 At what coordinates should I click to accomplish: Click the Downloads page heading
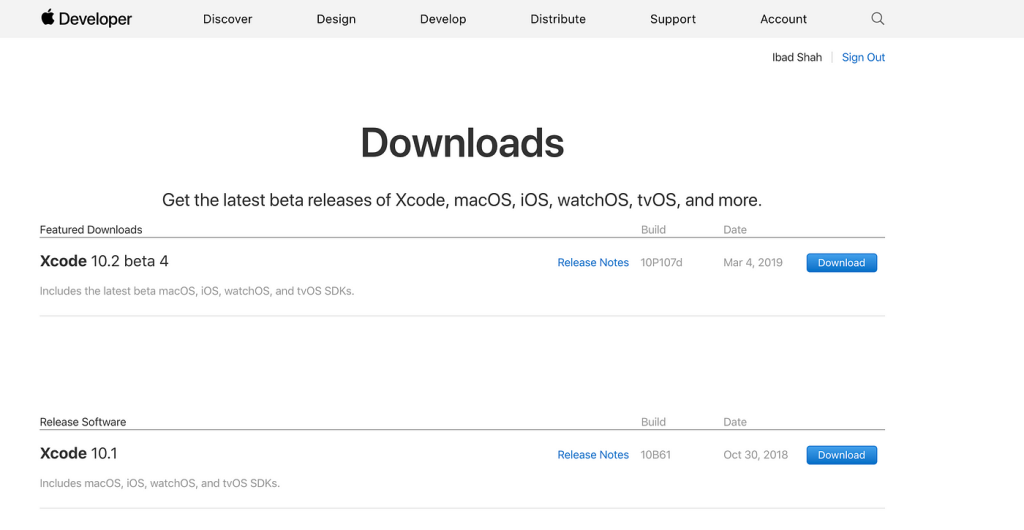pos(462,143)
